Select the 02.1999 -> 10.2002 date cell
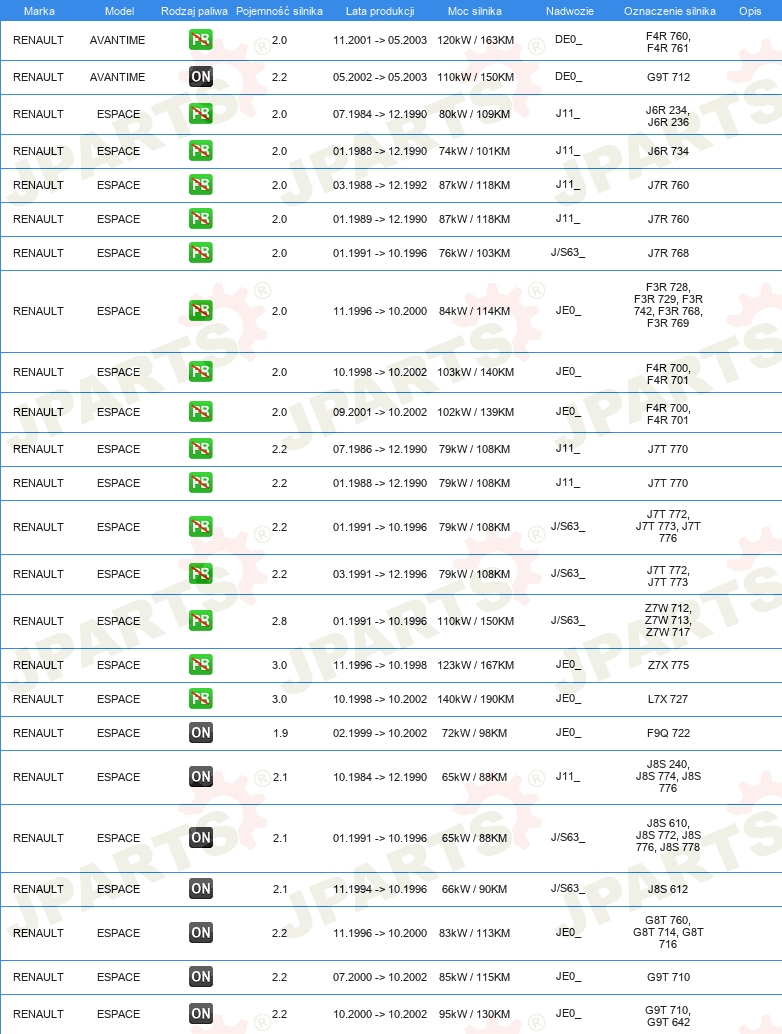The image size is (782, 1034). tap(380, 733)
